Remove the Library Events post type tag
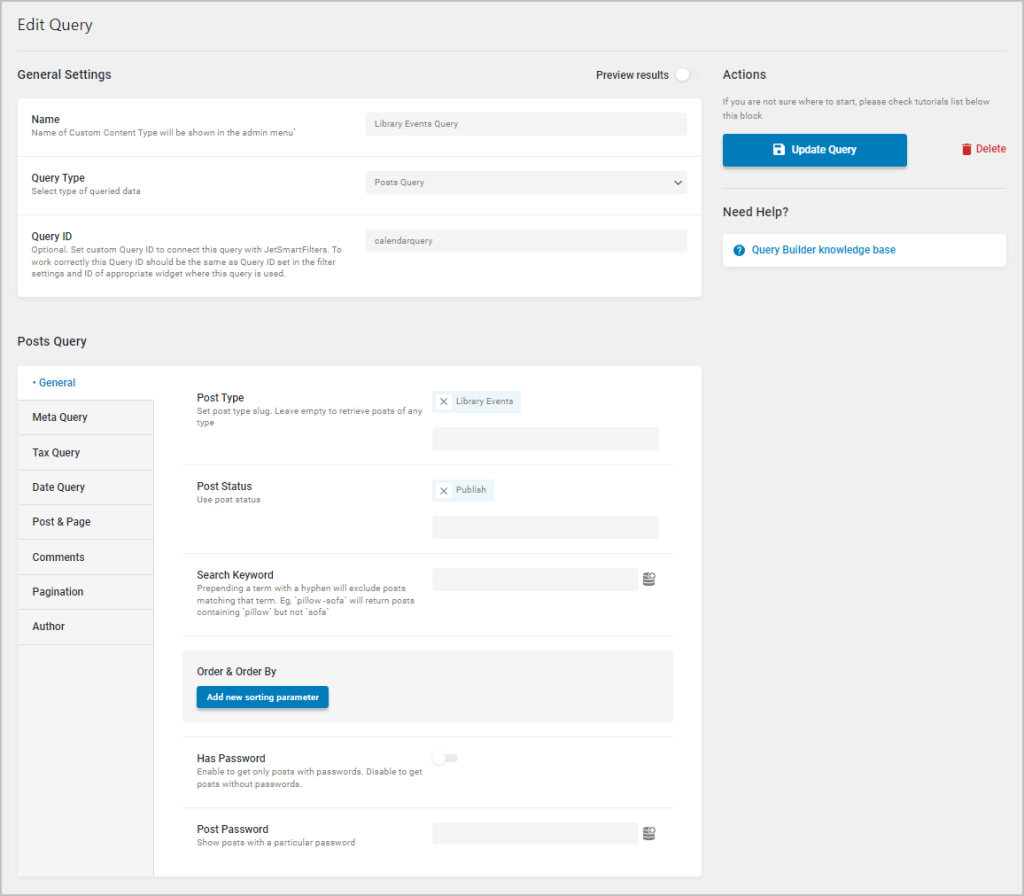The height and width of the screenshot is (896, 1024). coord(444,400)
